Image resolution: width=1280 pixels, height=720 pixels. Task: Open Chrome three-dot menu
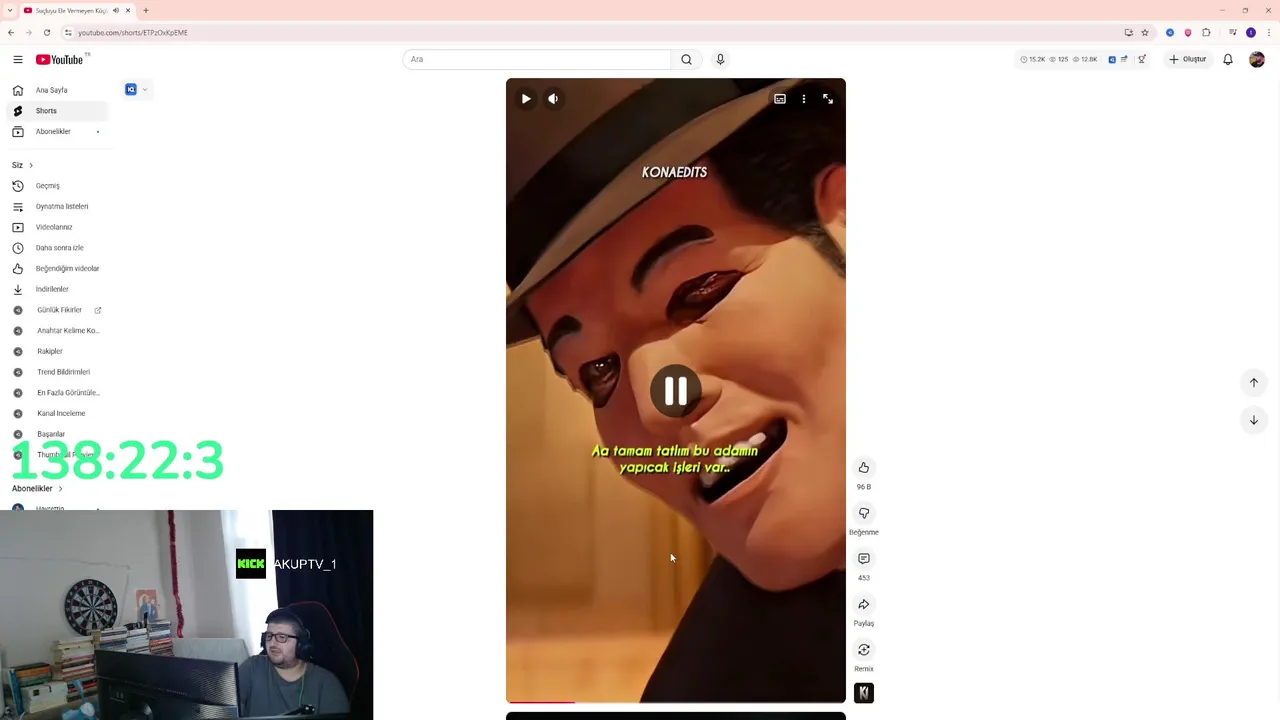click(1268, 32)
